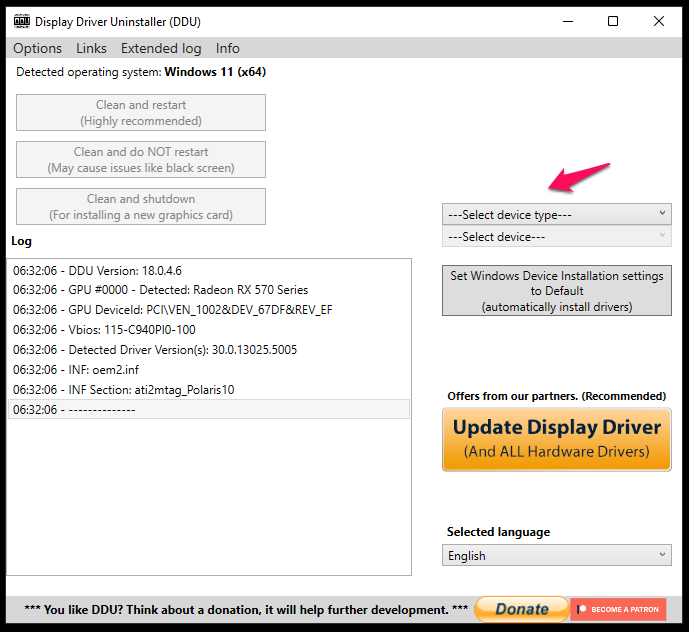Screen dimensions: 689x632
Task: Click the Log heading label
Action: point(21,241)
